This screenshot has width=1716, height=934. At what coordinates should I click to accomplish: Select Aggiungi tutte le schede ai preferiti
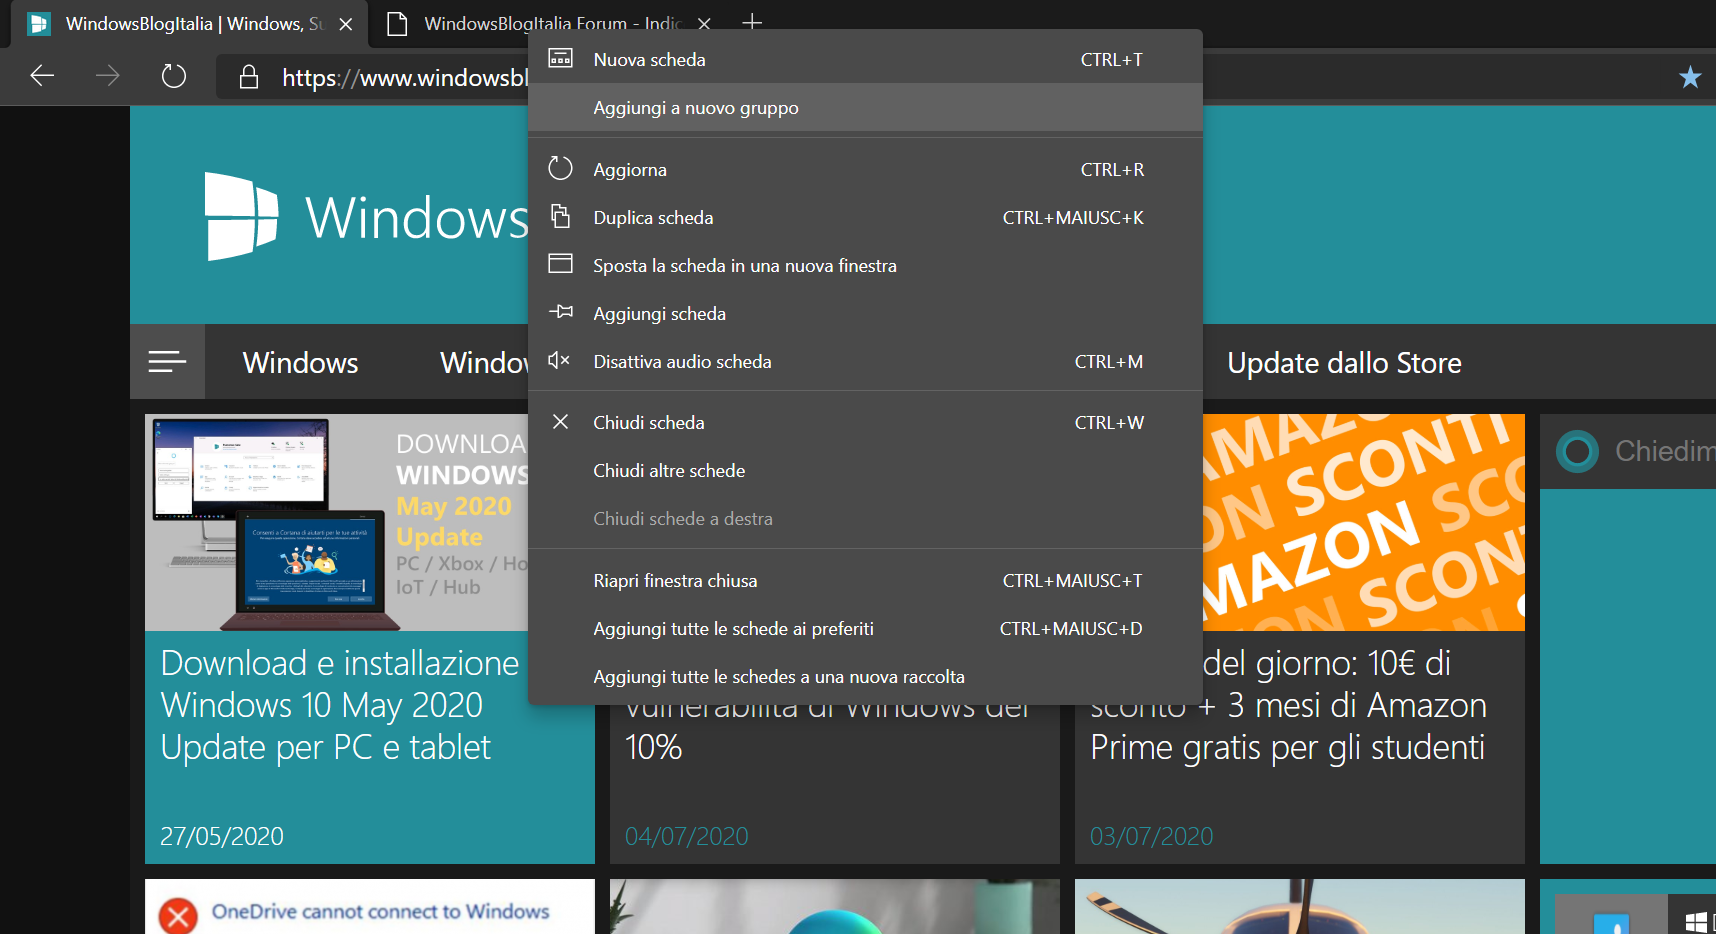tap(865, 628)
